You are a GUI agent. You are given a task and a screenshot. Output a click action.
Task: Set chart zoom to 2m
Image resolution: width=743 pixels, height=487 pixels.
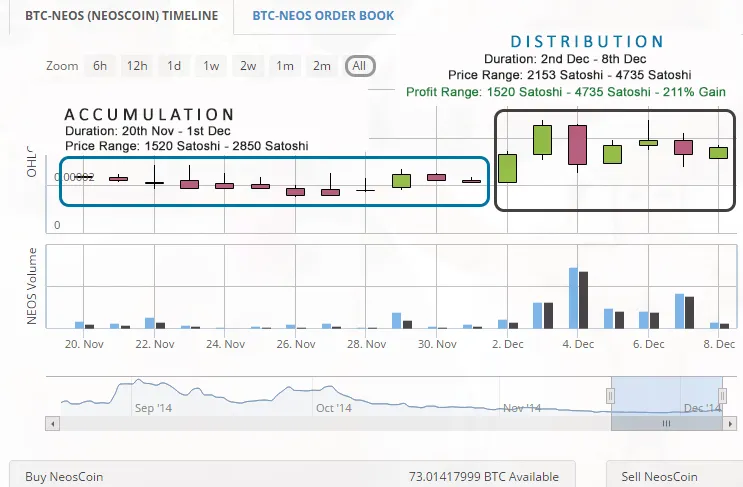pyautogui.click(x=322, y=66)
